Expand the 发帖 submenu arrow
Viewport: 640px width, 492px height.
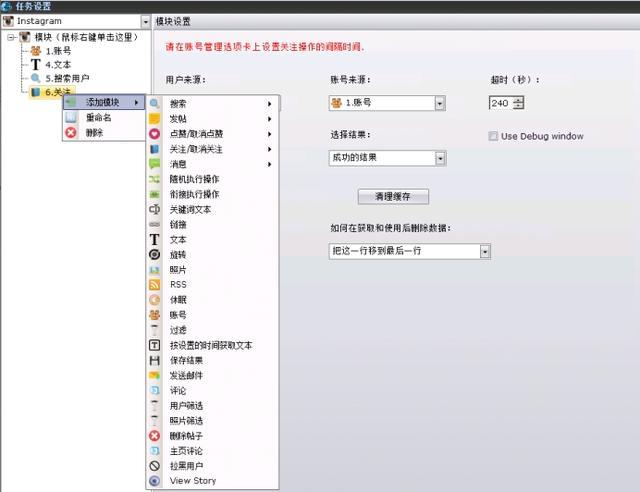click(269, 119)
